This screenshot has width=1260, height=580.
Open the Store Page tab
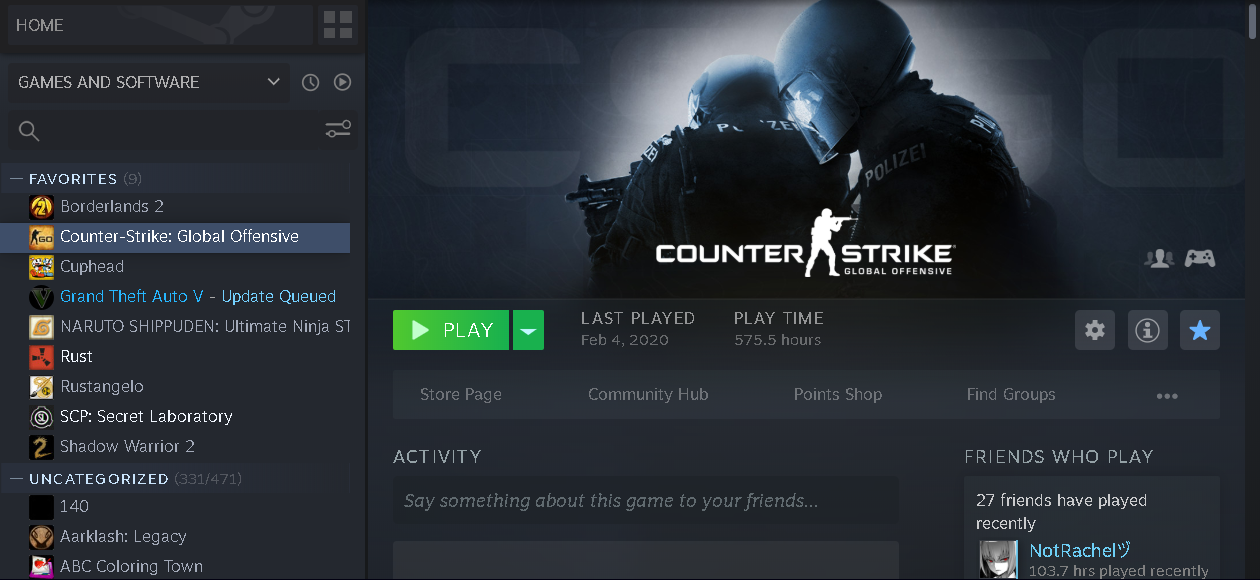[x=461, y=394]
